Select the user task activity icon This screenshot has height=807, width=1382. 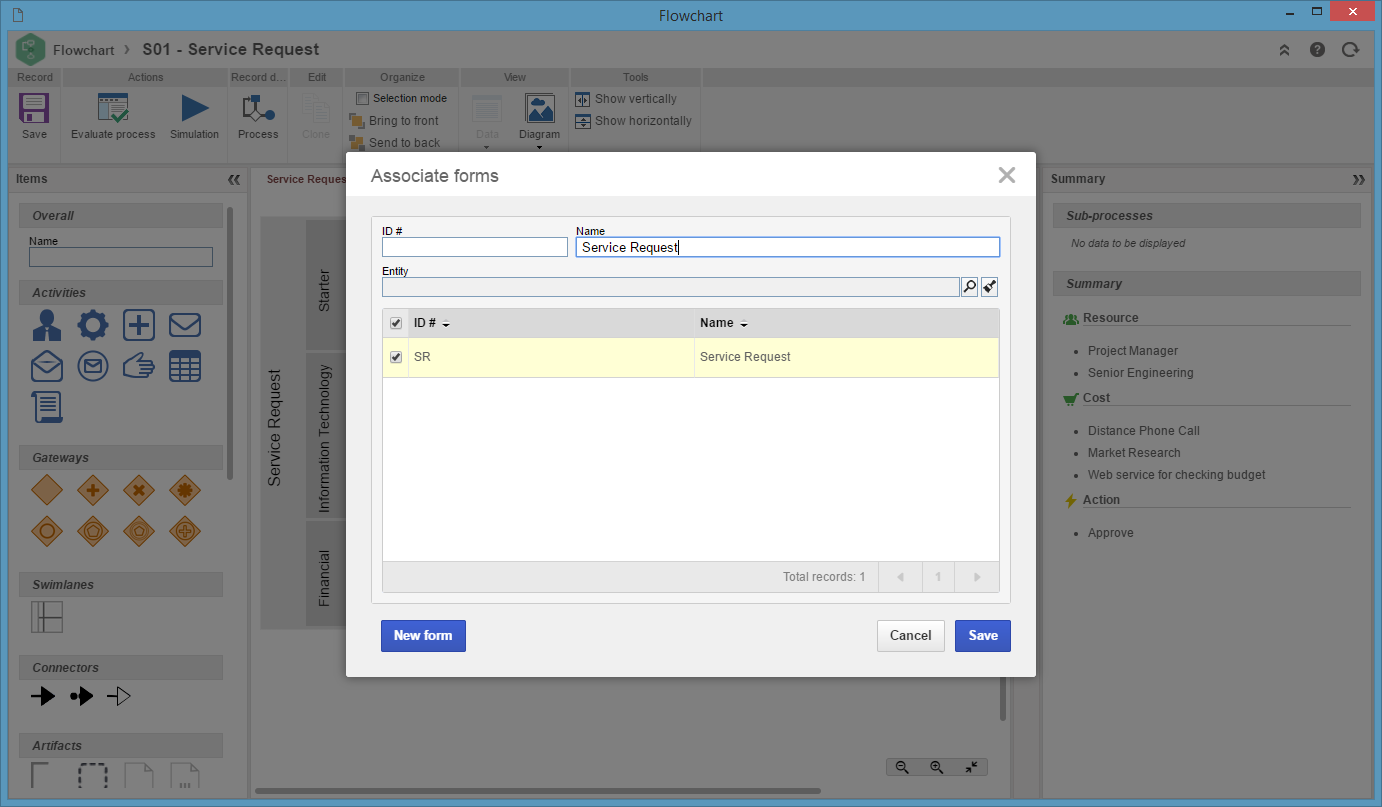point(47,325)
